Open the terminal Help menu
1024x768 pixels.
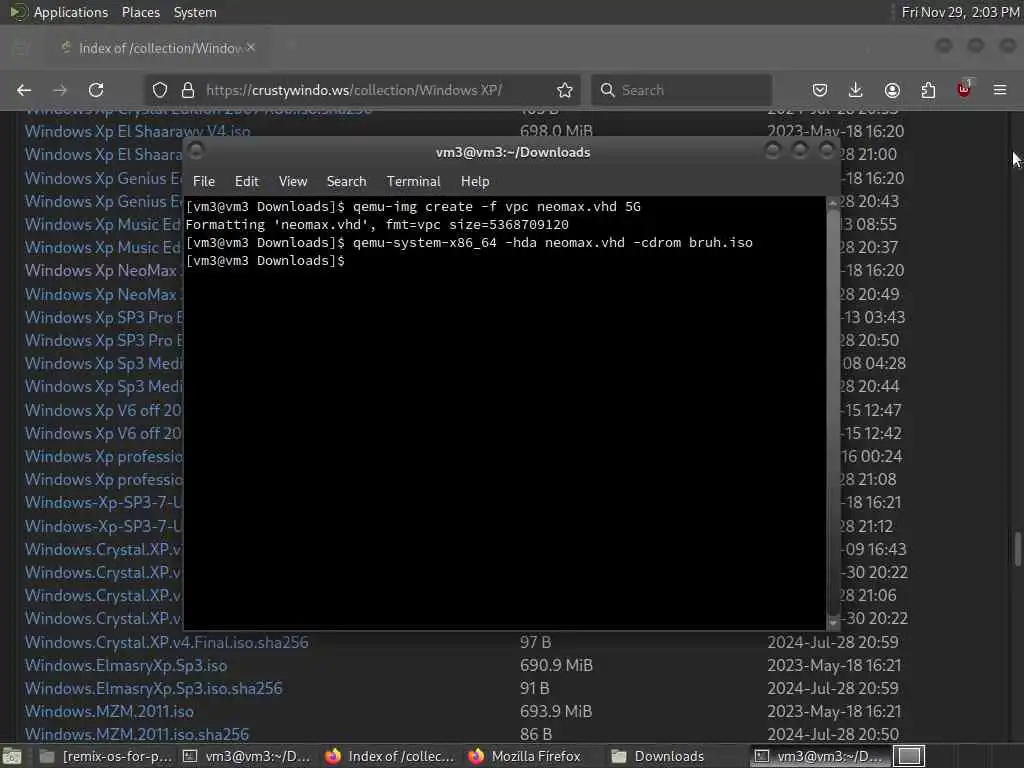point(475,182)
